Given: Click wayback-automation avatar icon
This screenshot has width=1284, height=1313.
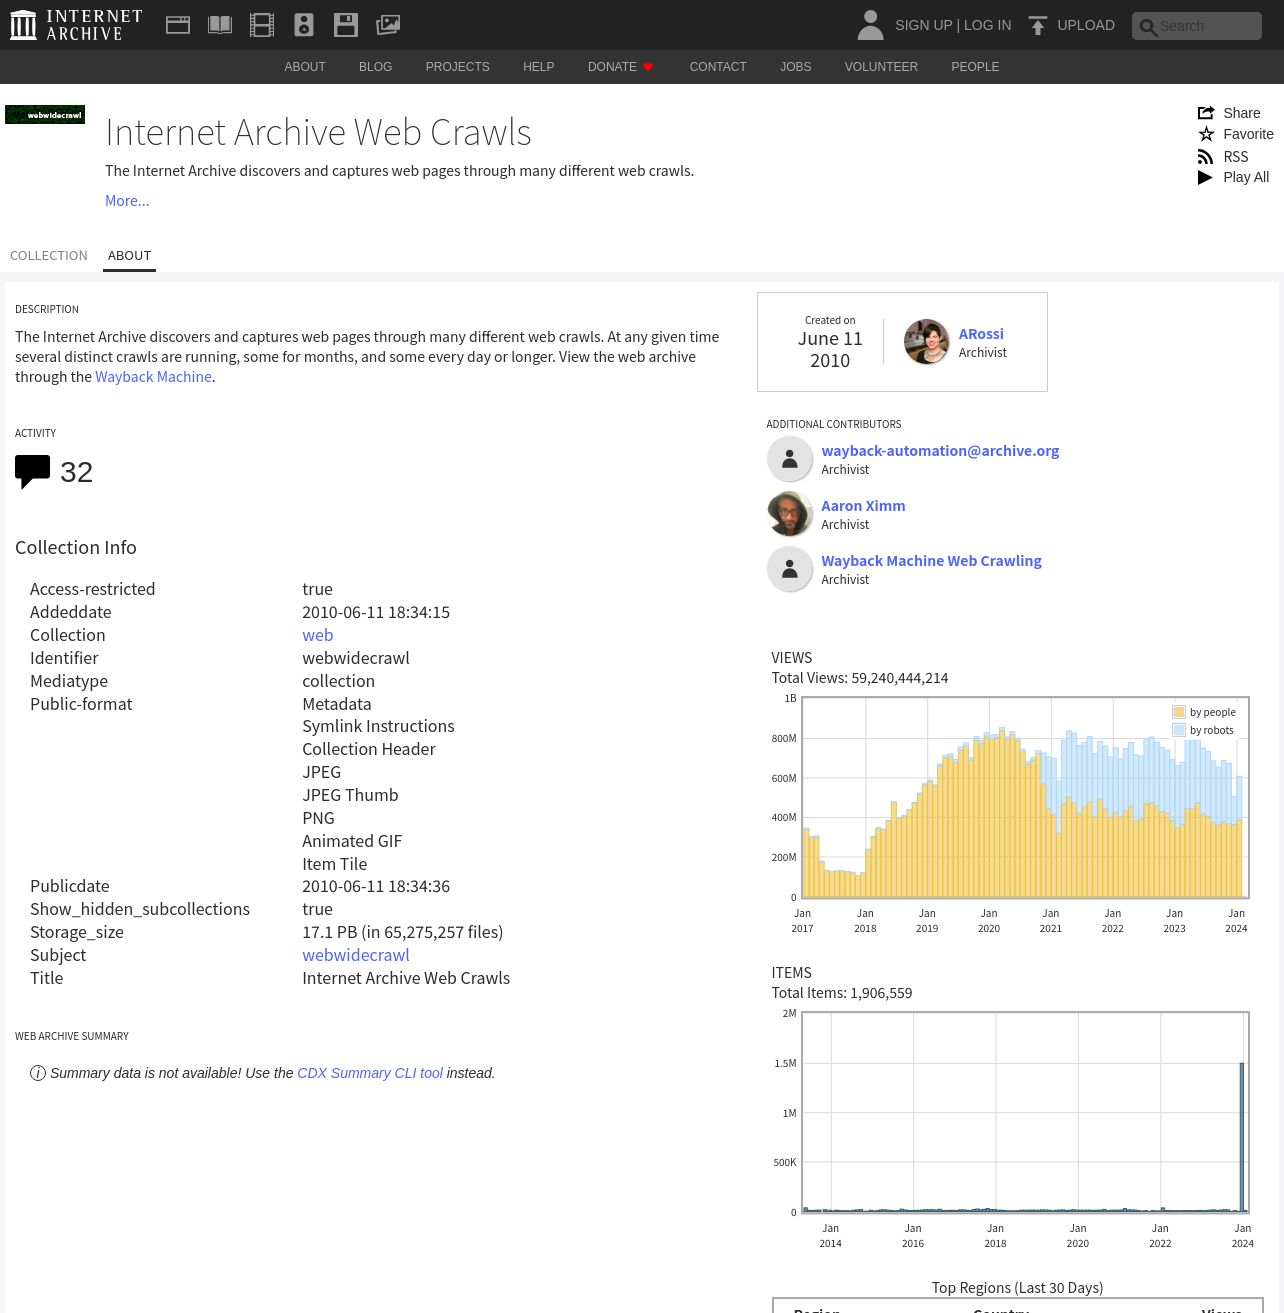Looking at the screenshot, I should click(790, 459).
